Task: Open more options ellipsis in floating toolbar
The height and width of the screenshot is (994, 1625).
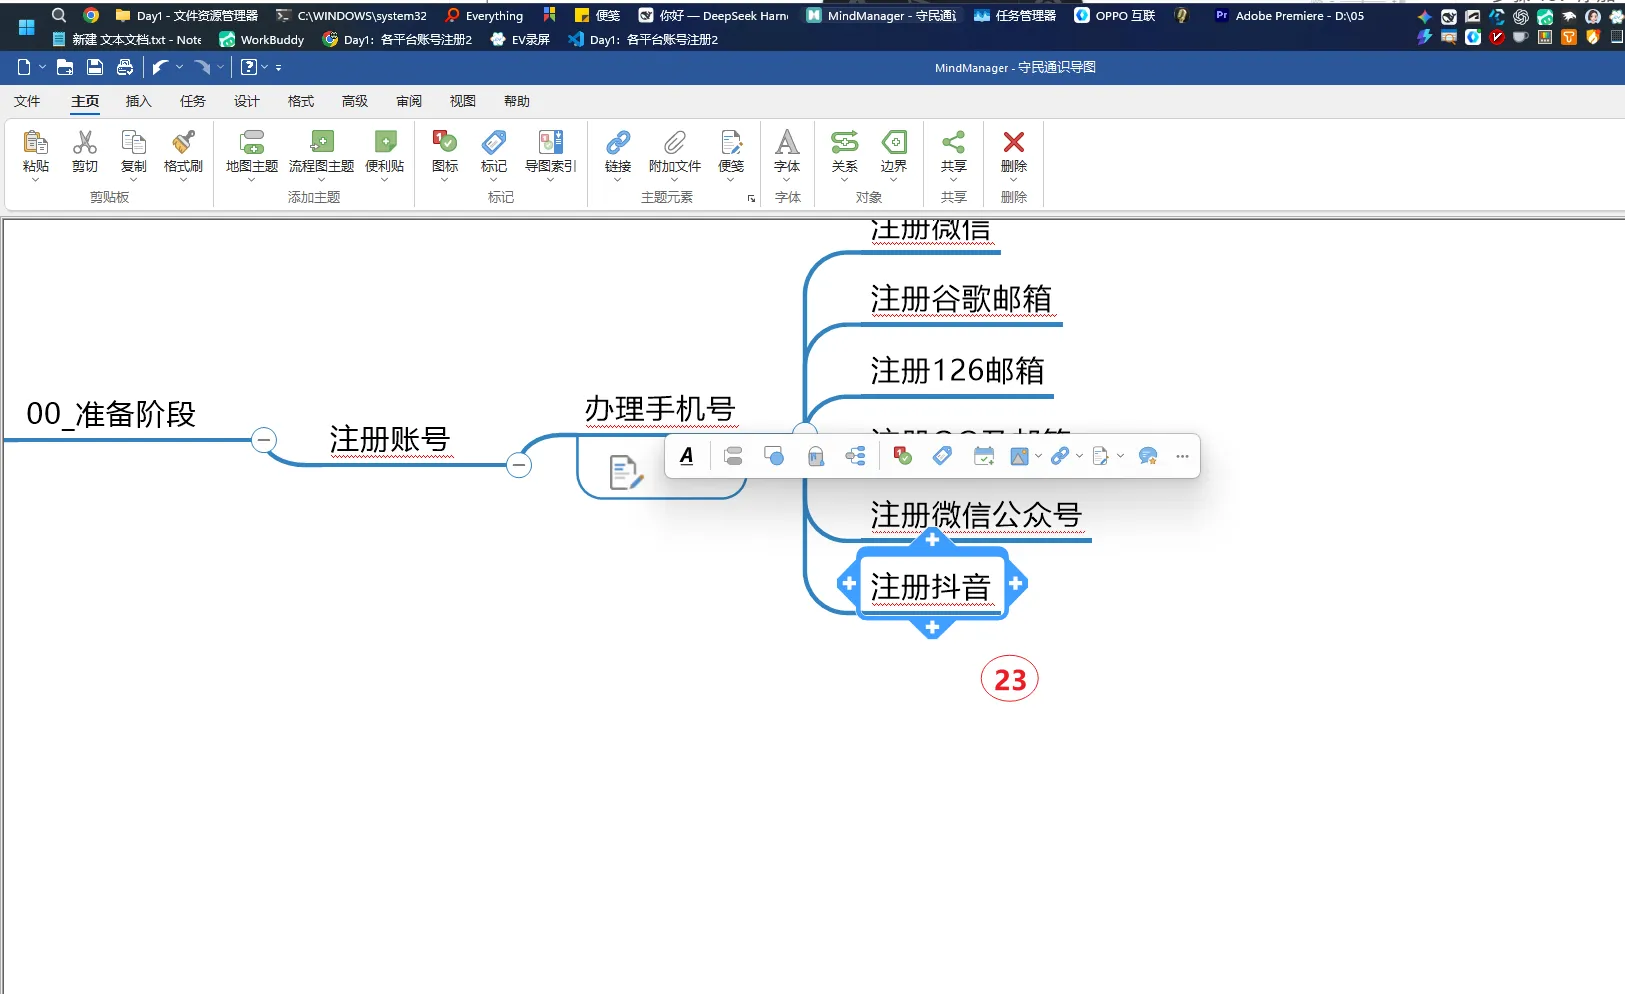Action: coord(1182,456)
